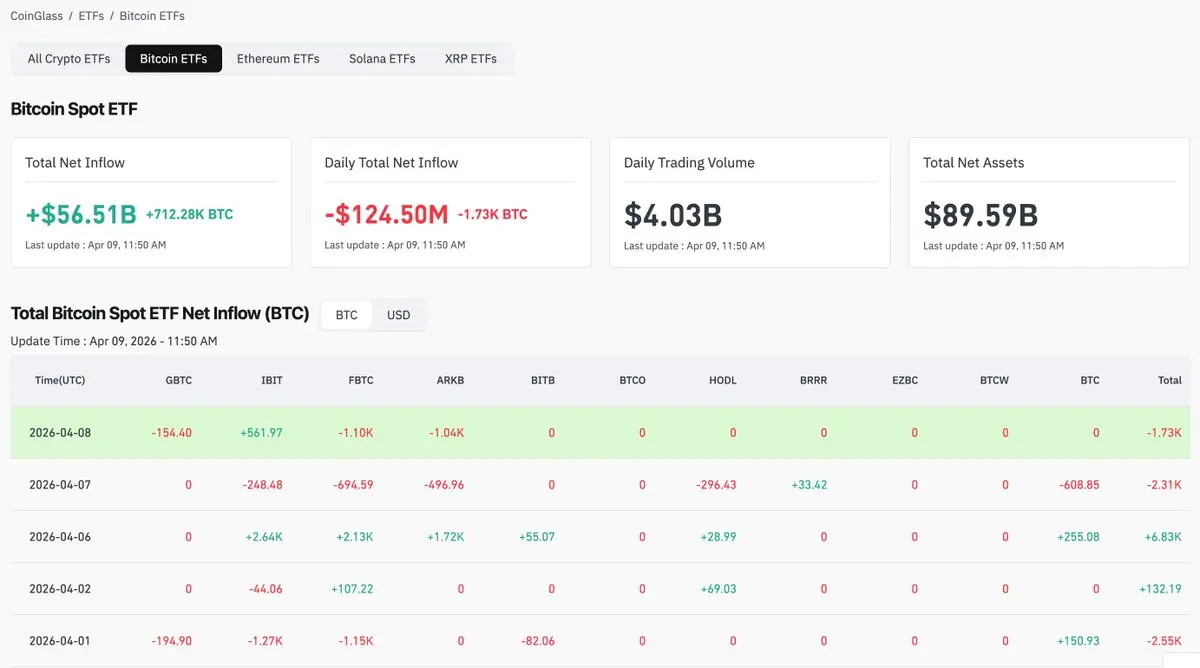Select the 2026-04-08 date row
1200x668 pixels.
pyautogui.click(x=600, y=433)
